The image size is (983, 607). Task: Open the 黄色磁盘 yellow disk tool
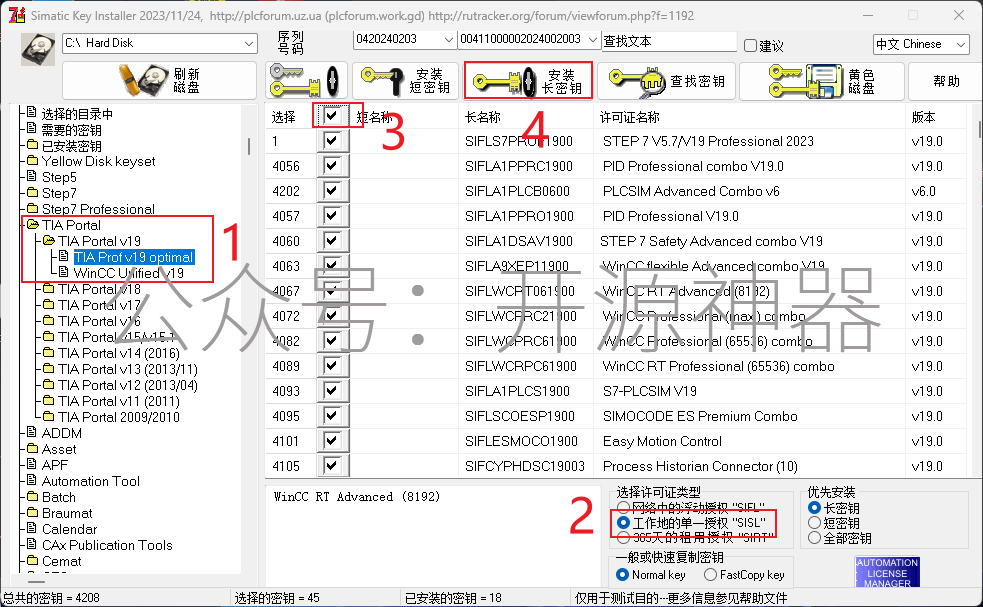pos(821,80)
